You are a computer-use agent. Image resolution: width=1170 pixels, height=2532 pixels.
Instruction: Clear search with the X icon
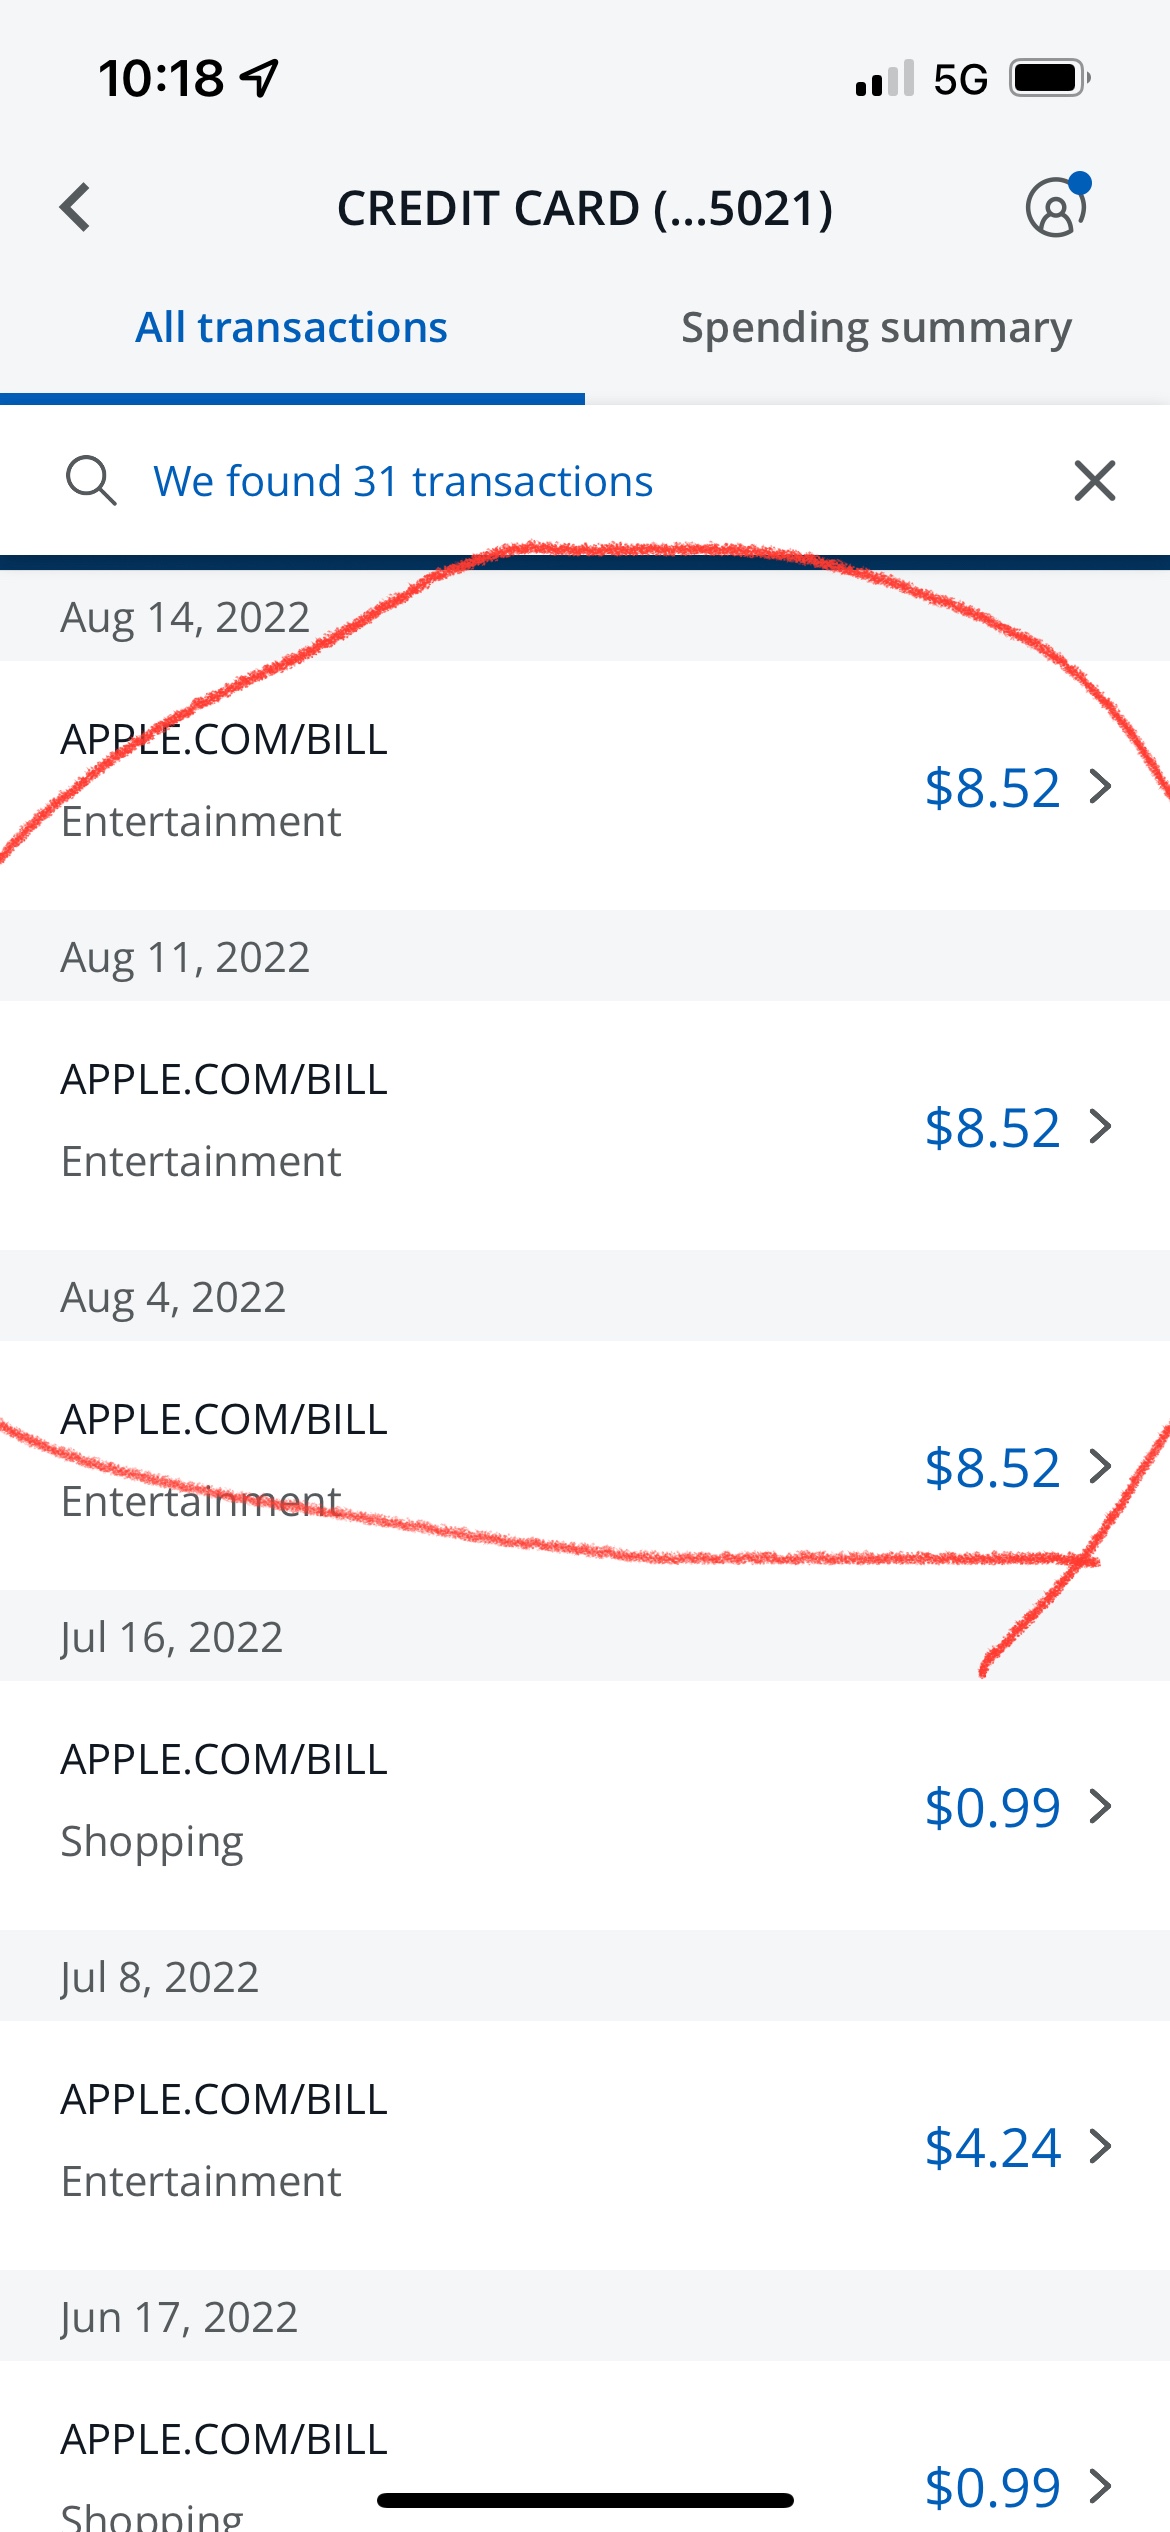click(1094, 481)
